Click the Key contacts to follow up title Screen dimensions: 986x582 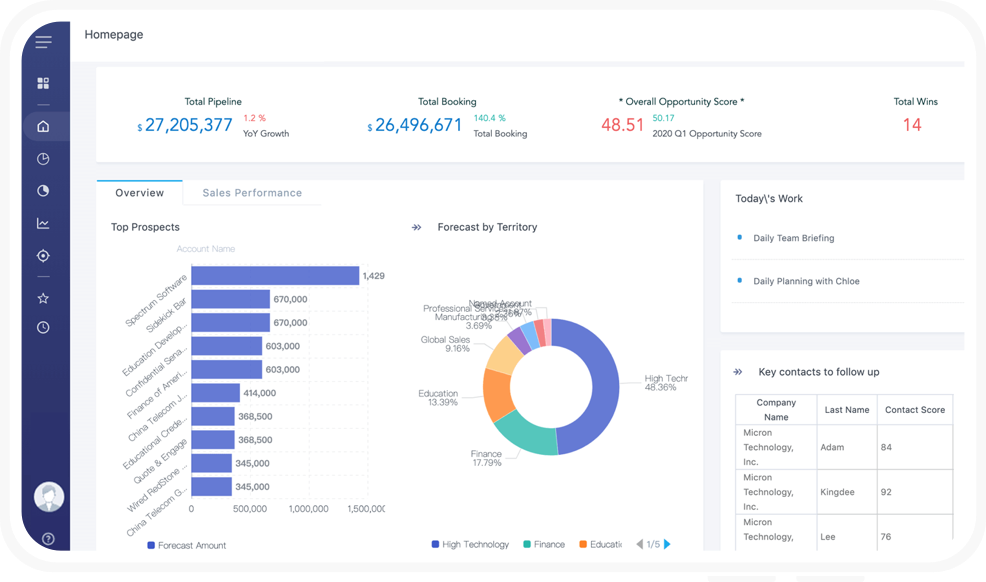click(819, 372)
